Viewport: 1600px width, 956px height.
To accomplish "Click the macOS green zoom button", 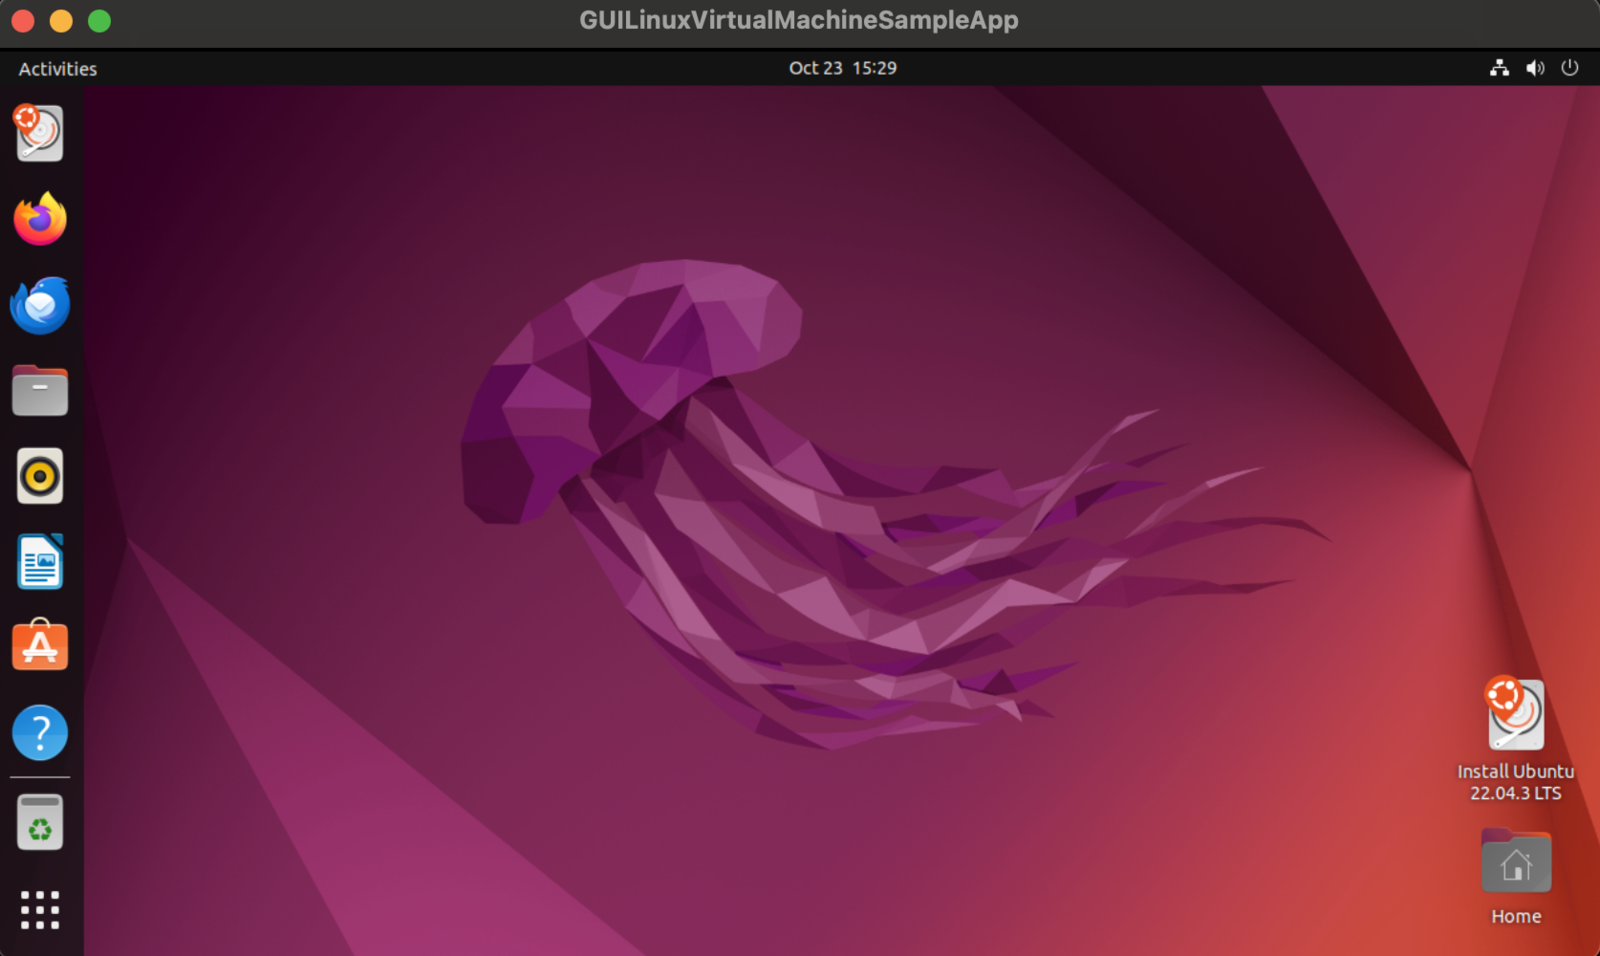I will click(x=99, y=21).
